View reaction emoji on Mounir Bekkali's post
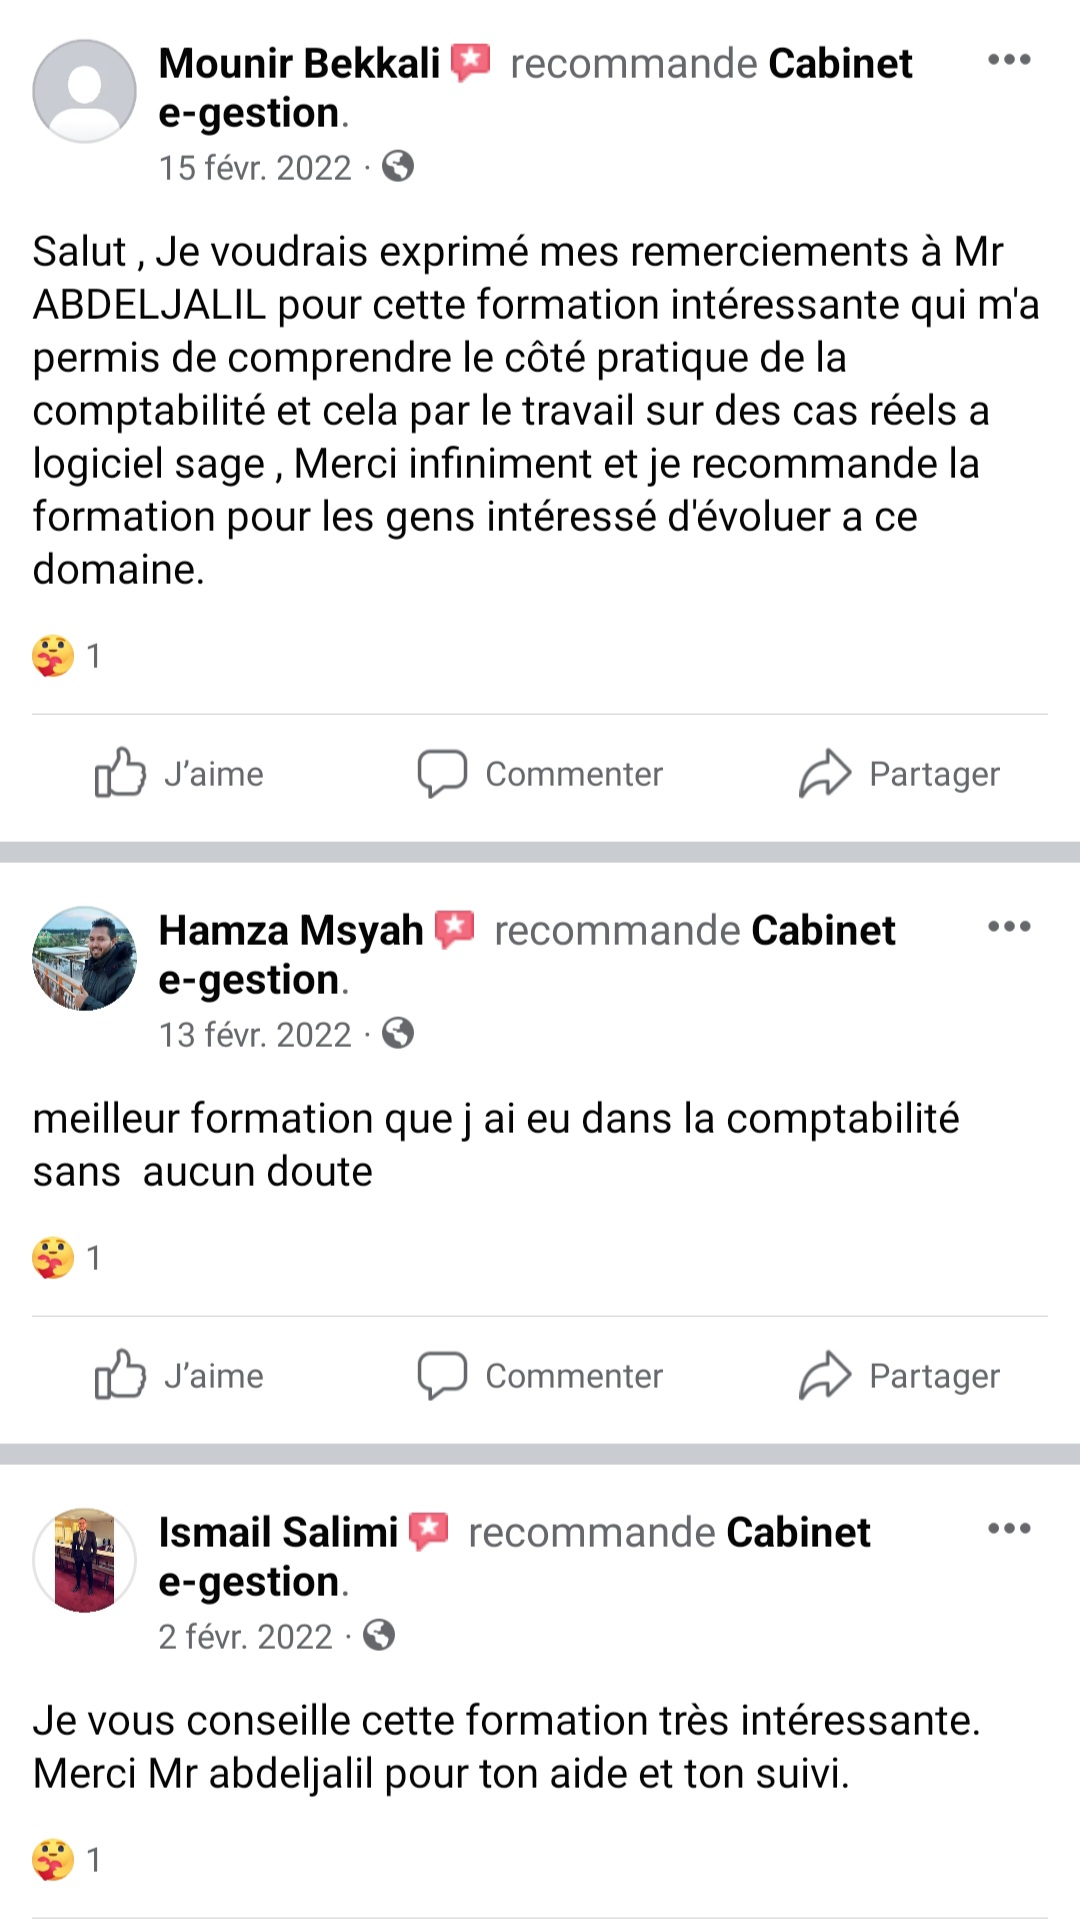1080x1919 pixels. pyautogui.click(x=53, y=656)
